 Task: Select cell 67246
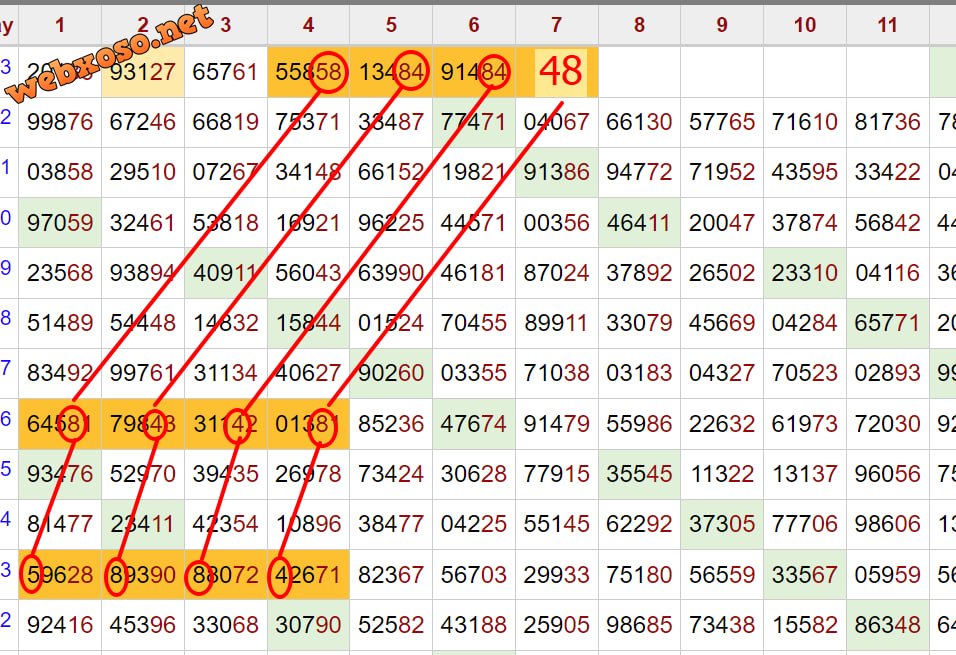[143, 122]
